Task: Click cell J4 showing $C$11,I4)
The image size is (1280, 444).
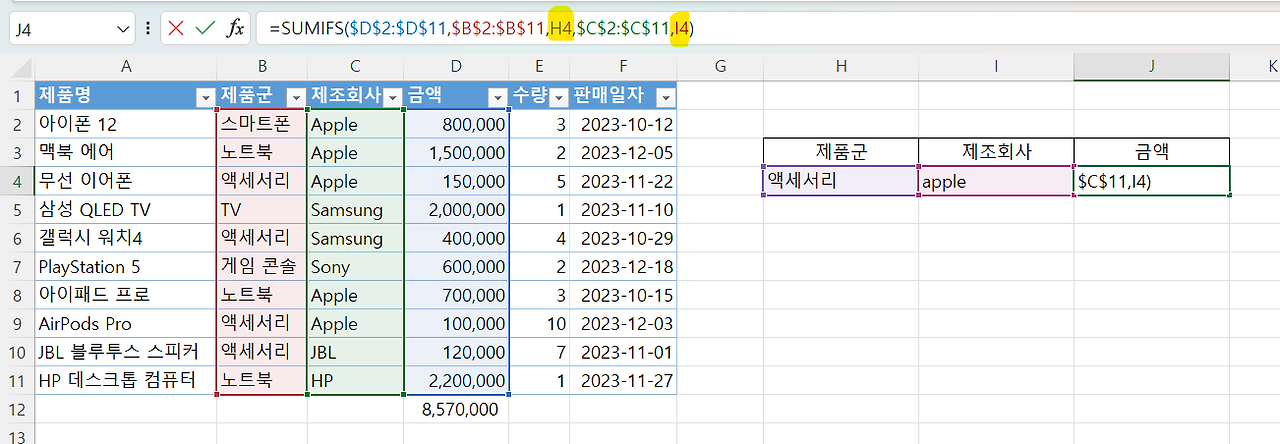Action: tap(1152, 181)
